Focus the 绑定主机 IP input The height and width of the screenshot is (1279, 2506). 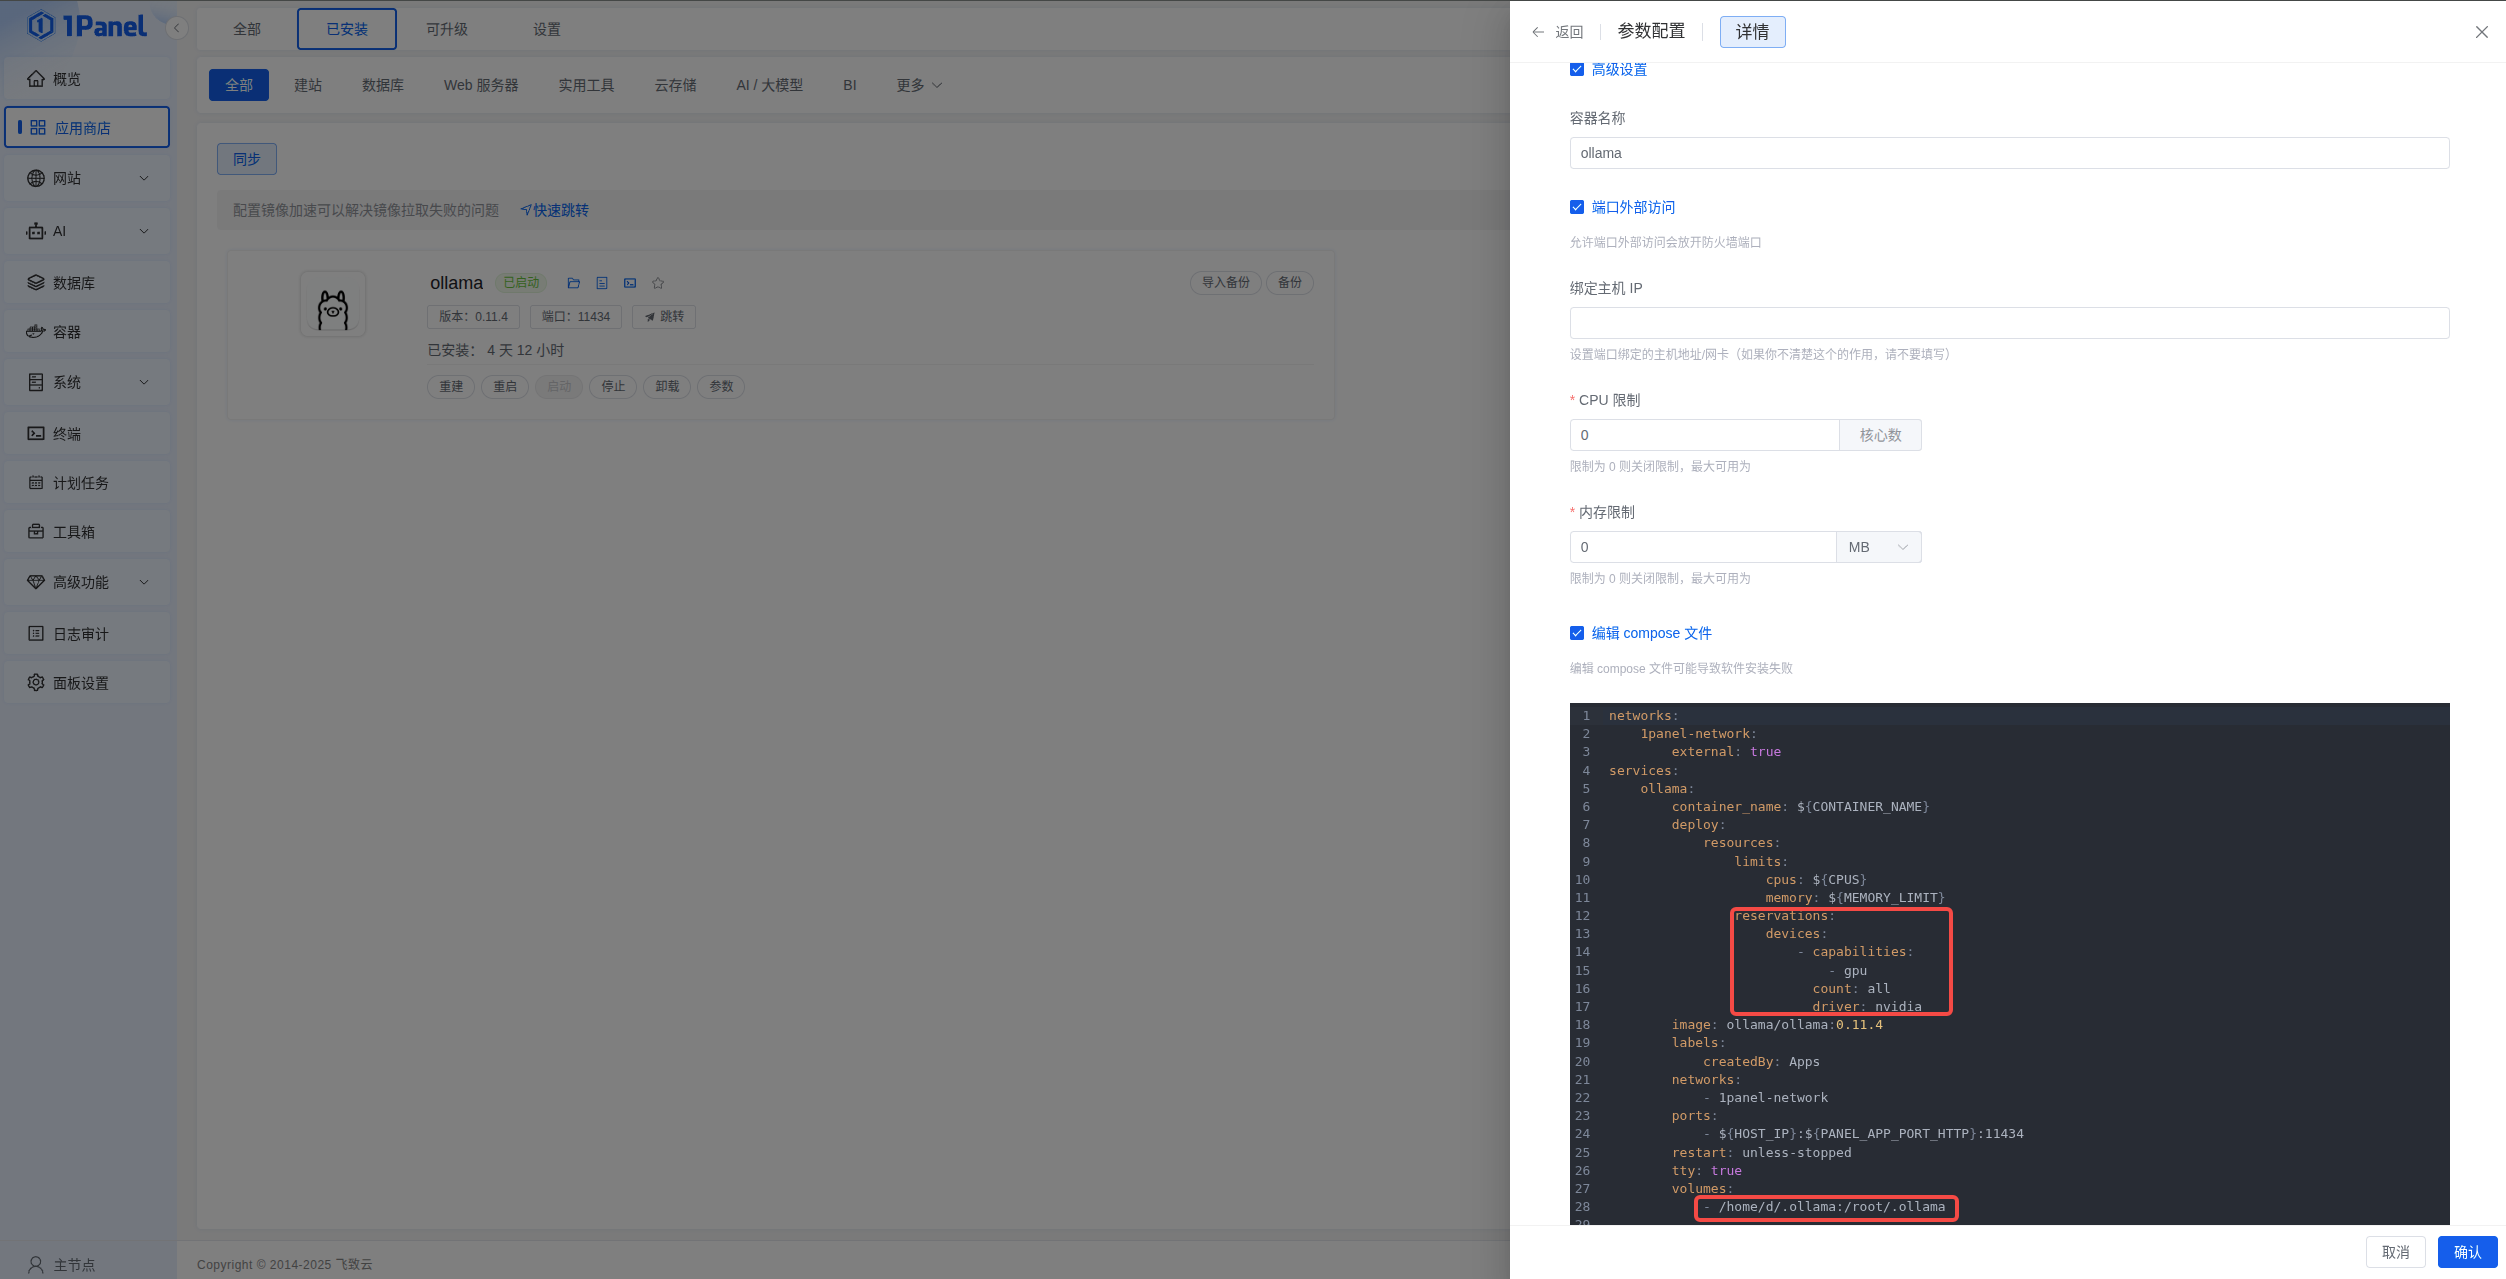coord(2009,323)
